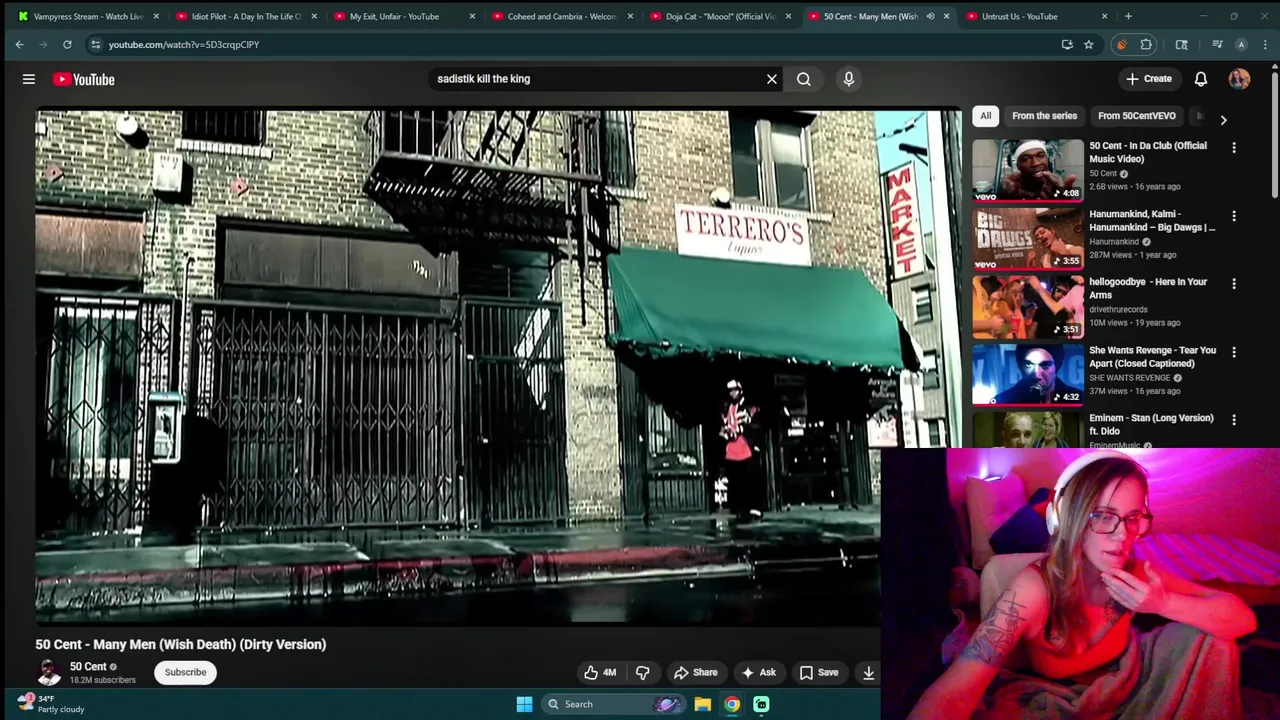Click the install app icon in address bar
Viewport: 1280px width, 720px height.
1067,44
